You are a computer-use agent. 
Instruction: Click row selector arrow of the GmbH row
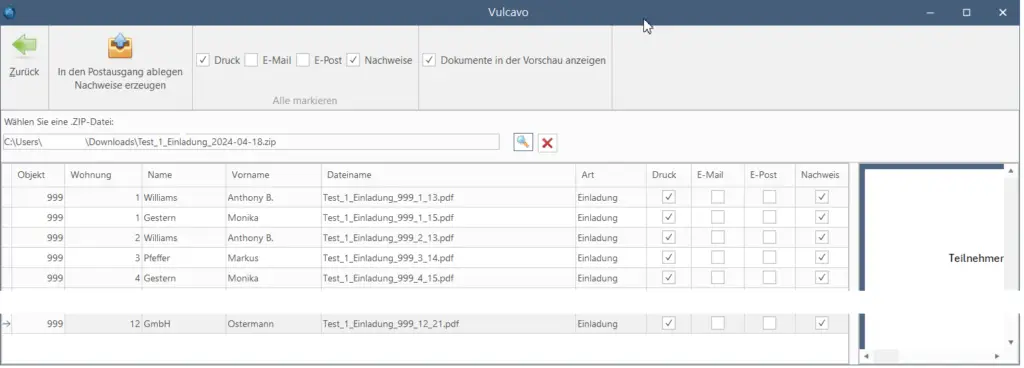(x=7, y=323)
